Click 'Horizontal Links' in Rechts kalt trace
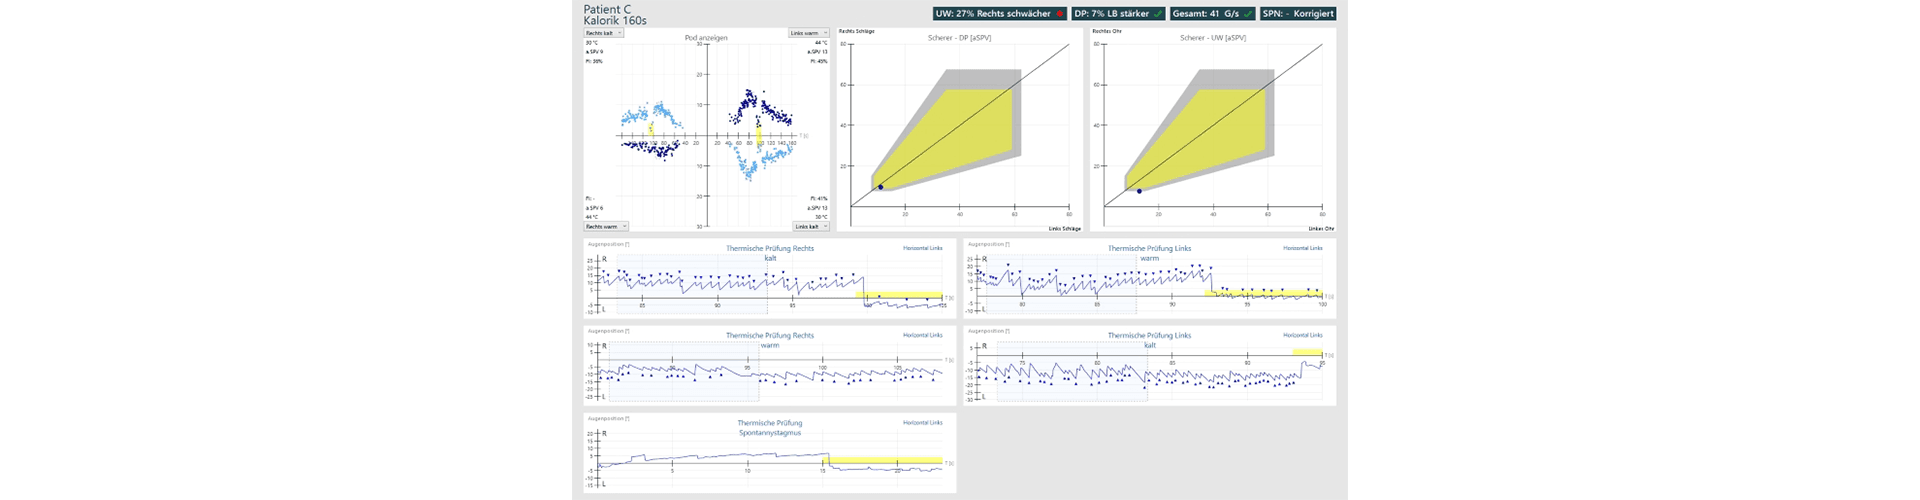 pos(922,248)
